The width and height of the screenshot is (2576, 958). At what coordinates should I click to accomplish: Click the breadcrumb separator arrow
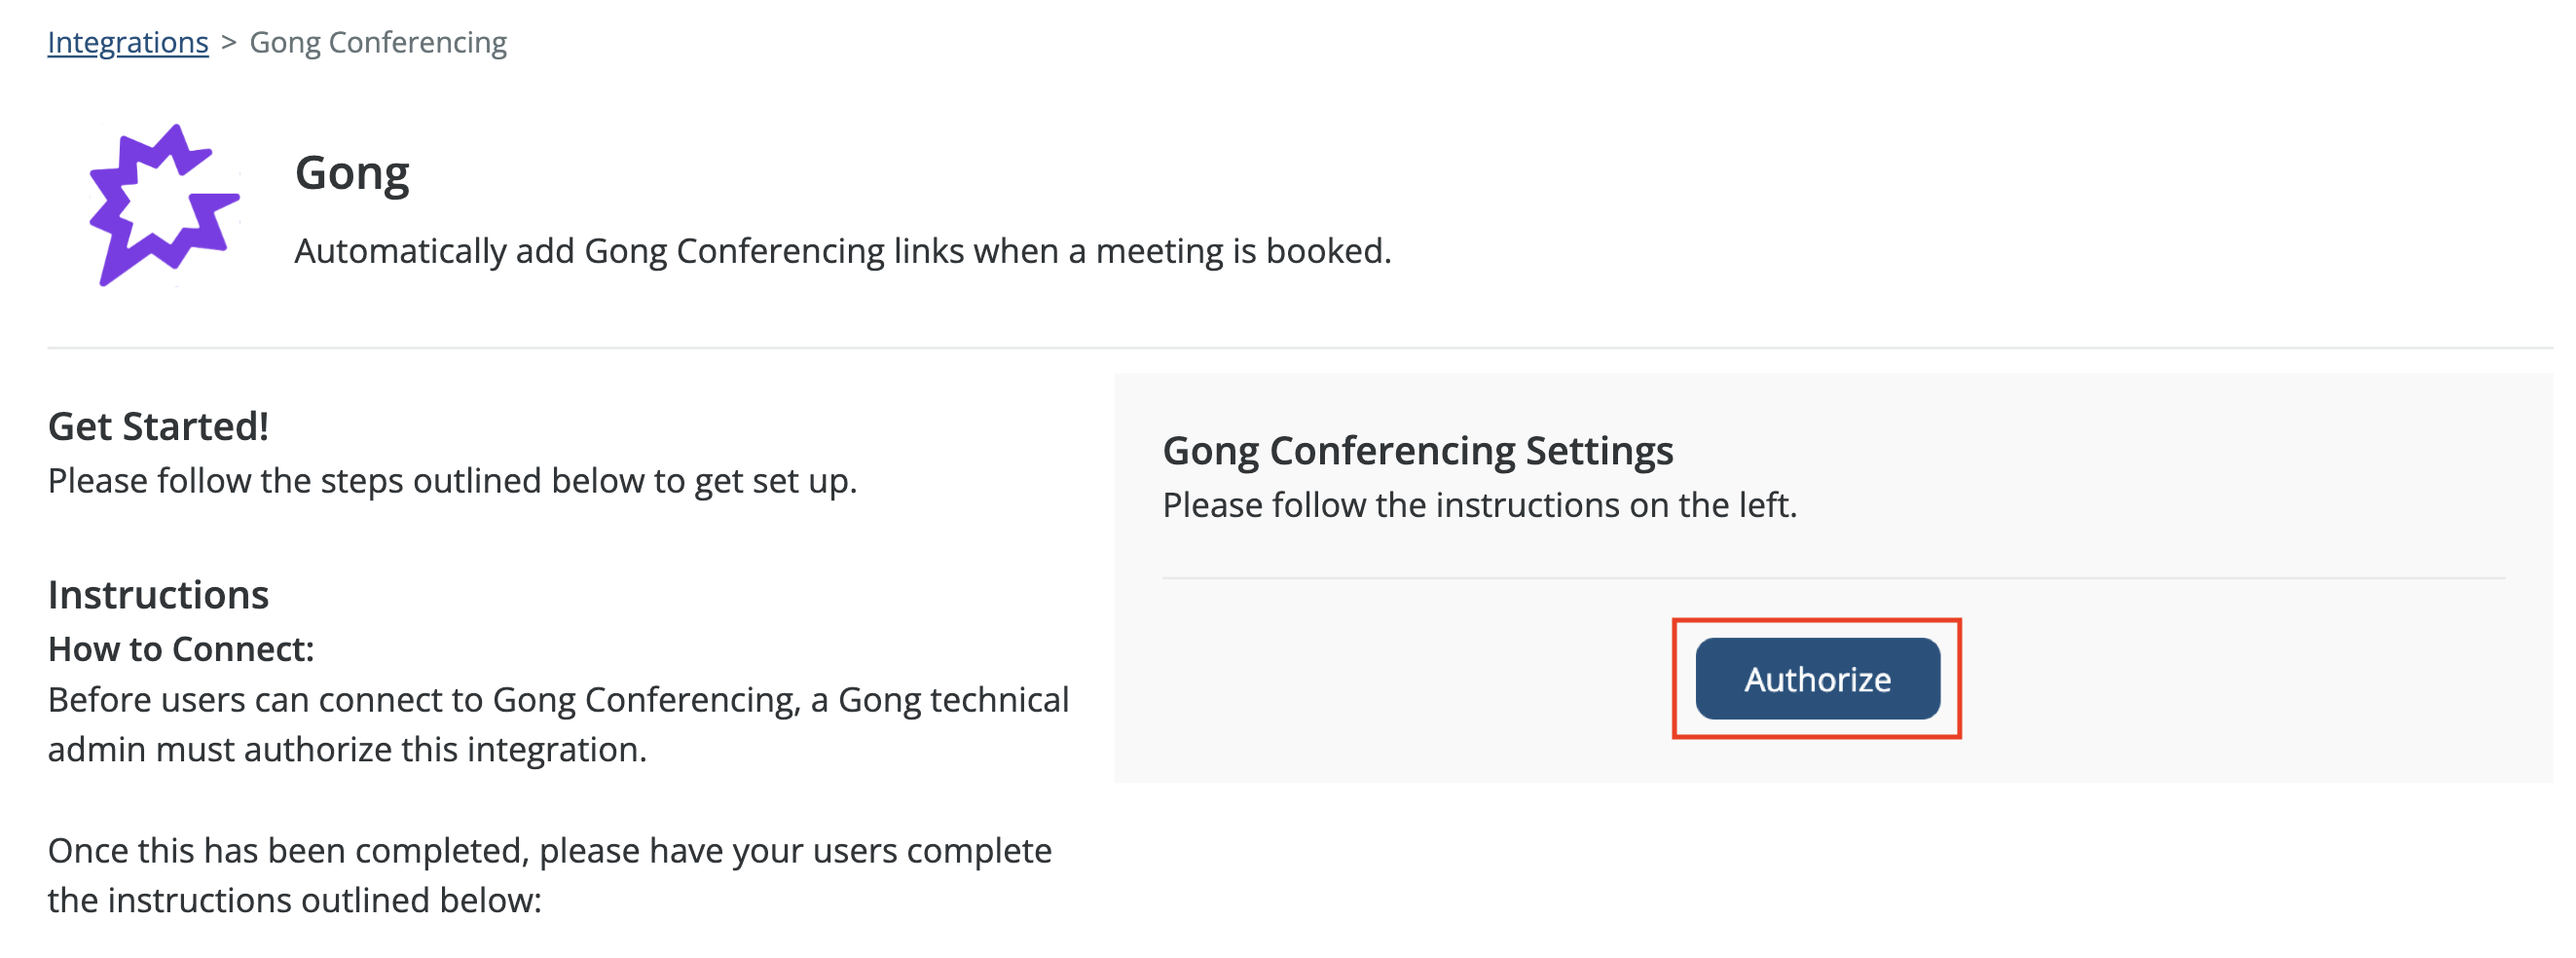(229, 42)
